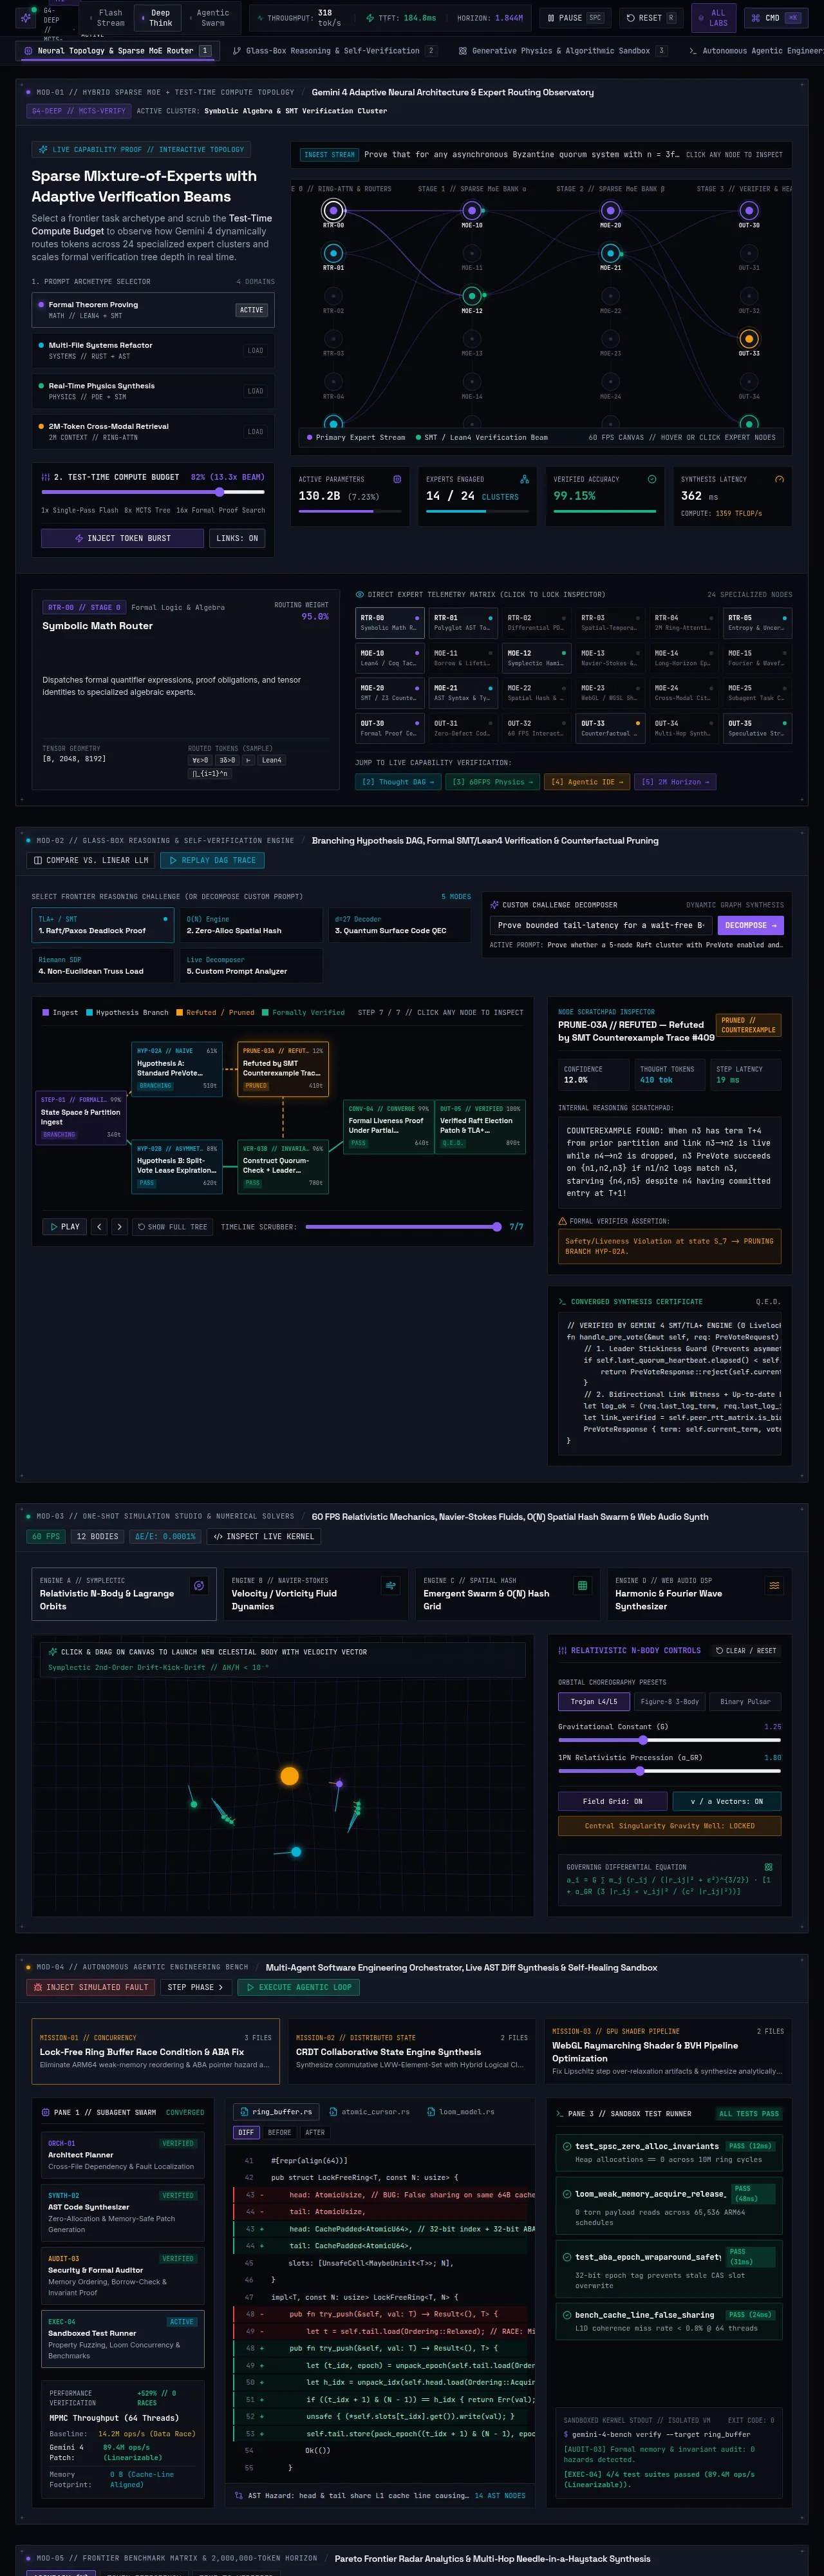Click CLEAR / RESET in N-Body controls

[746, 1650]
